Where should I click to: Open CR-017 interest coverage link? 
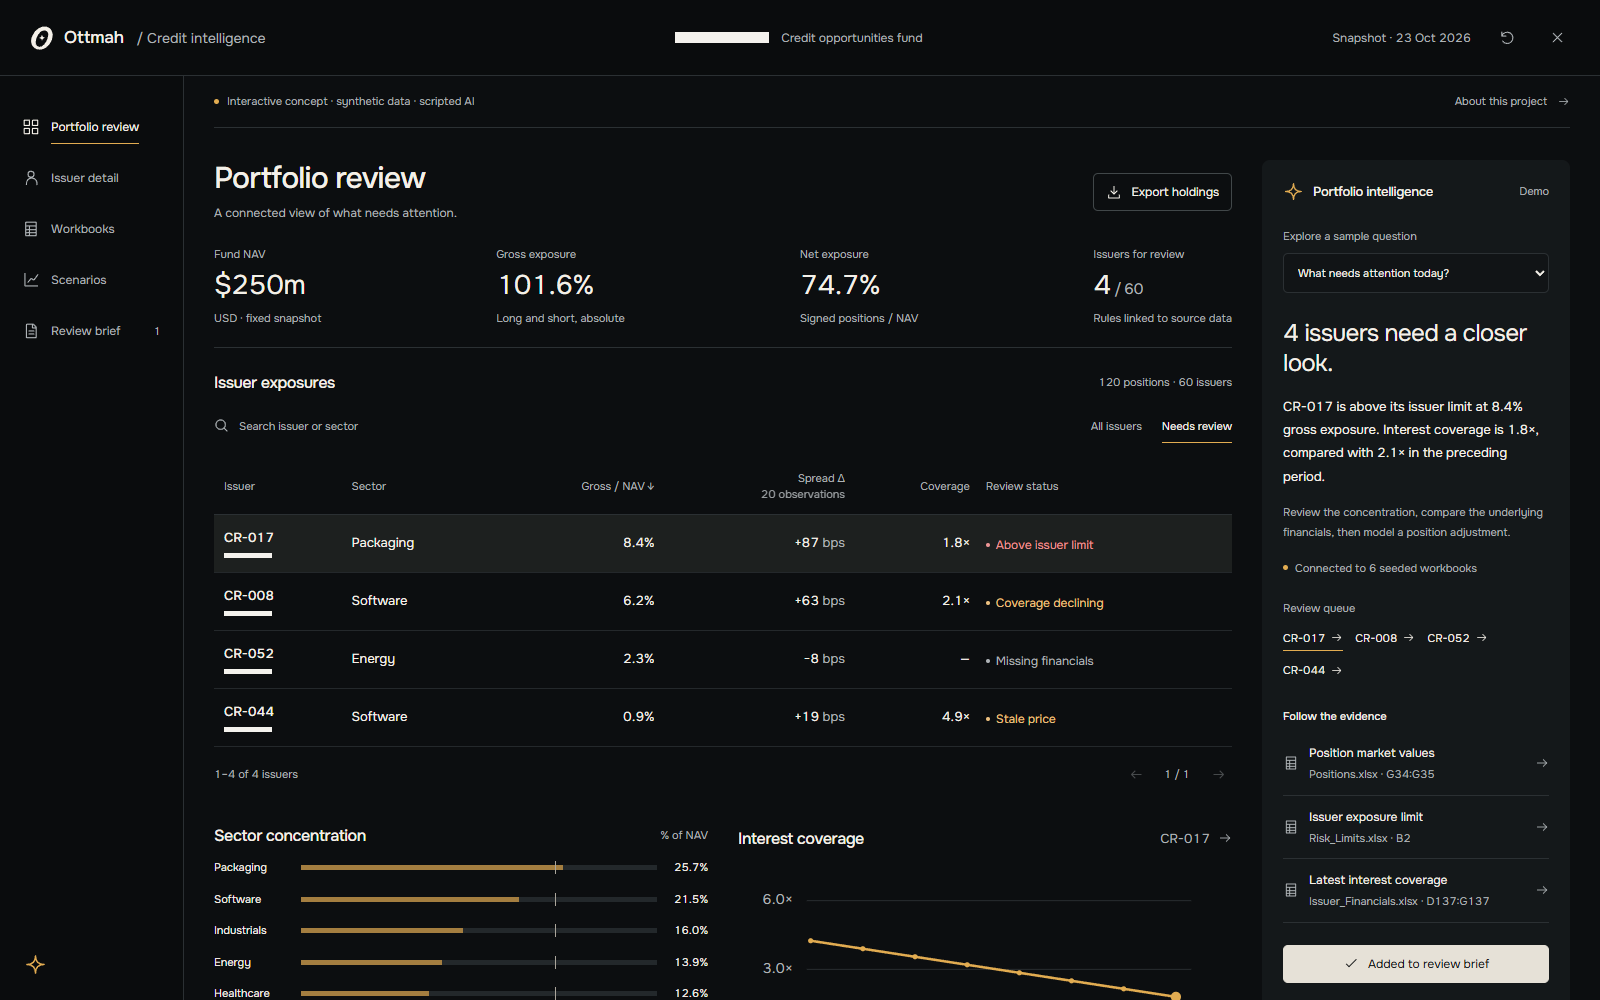click(1195, 838)
